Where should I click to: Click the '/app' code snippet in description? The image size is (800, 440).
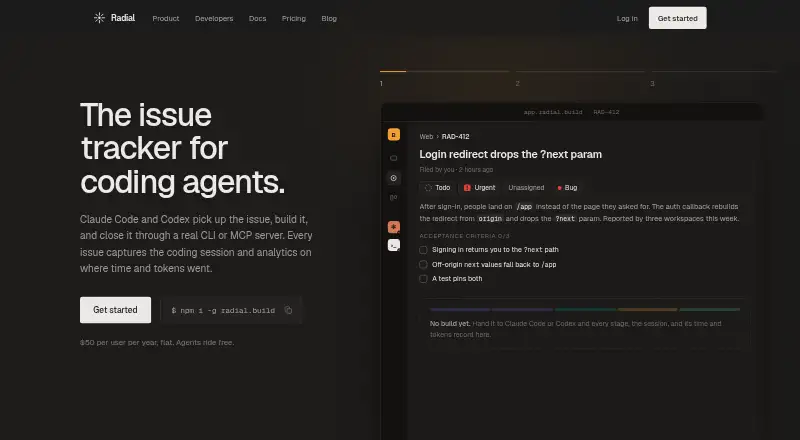pos(524,207)
